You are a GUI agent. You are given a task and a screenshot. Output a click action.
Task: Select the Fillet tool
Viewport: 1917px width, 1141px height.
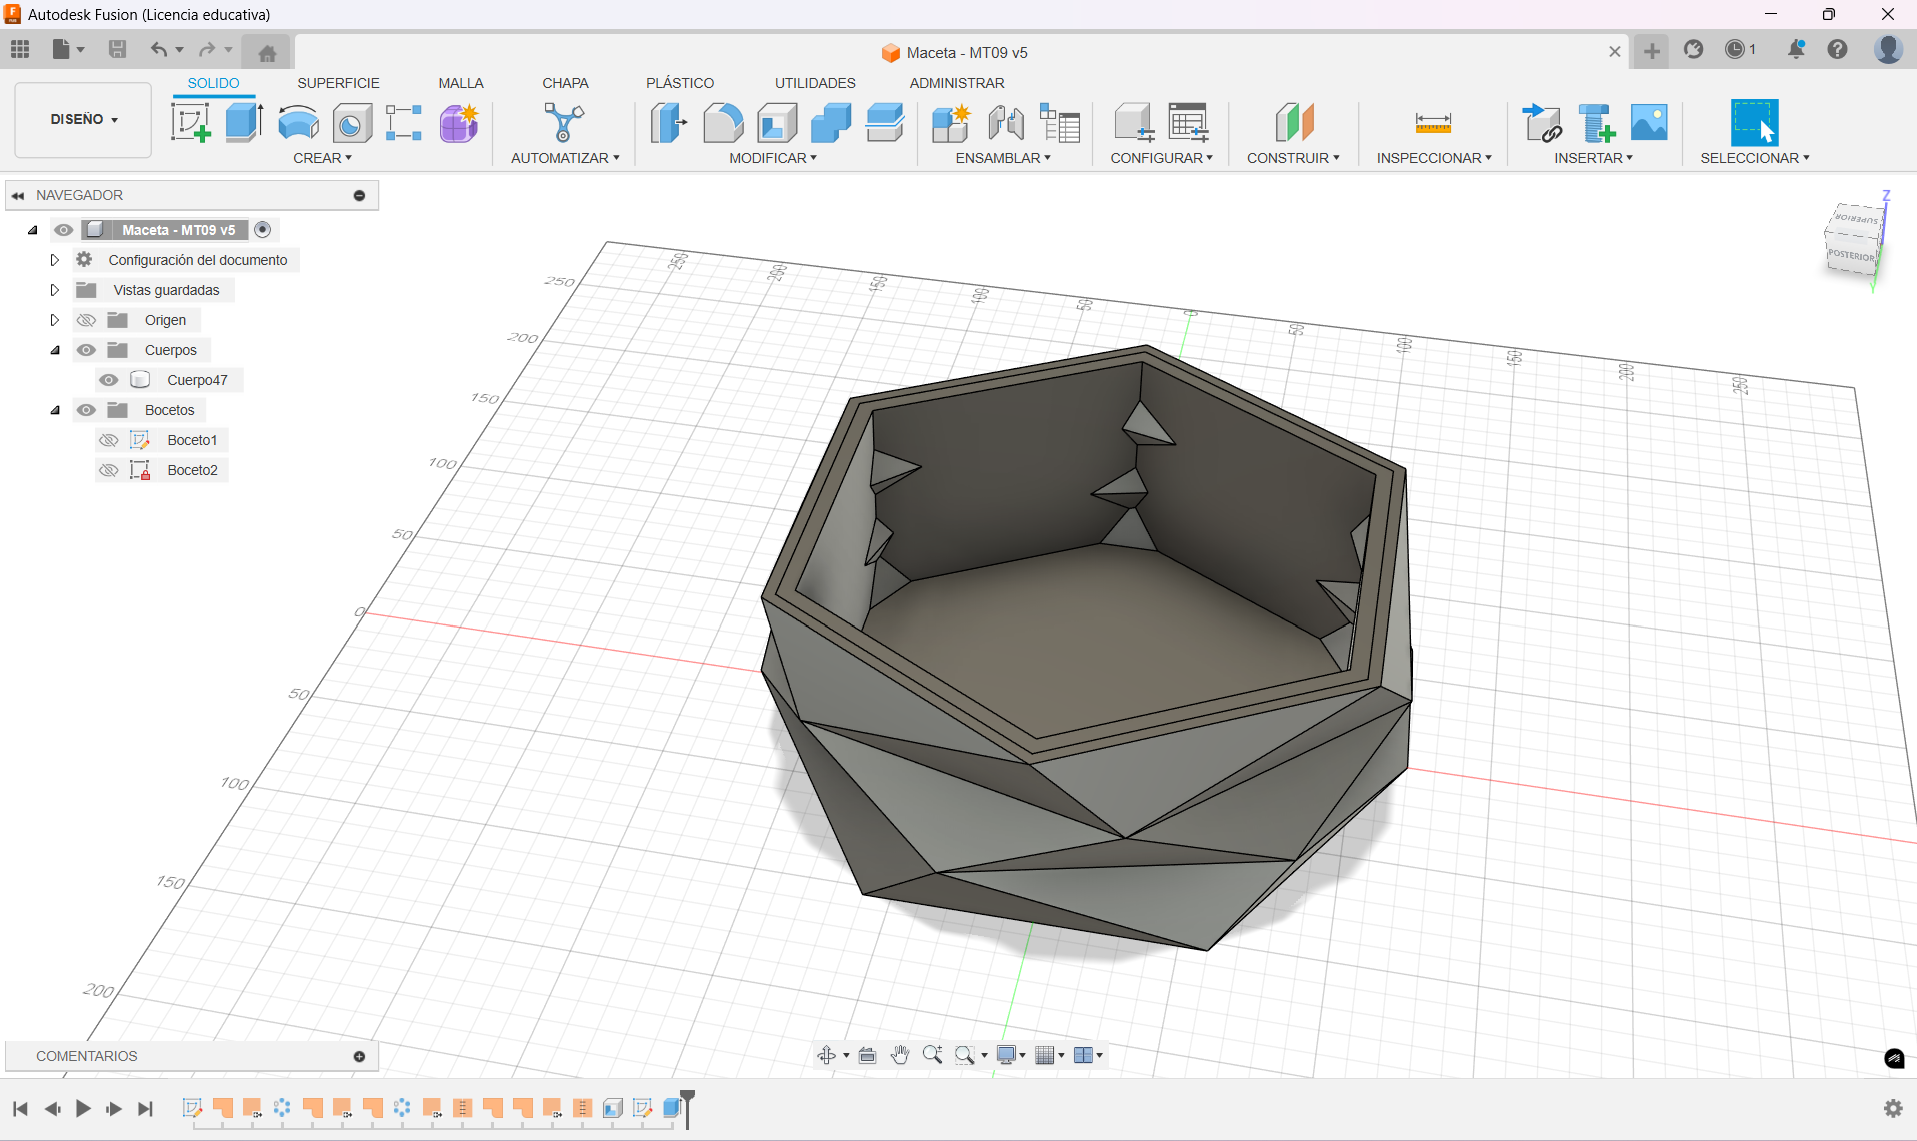pos(723,123)
